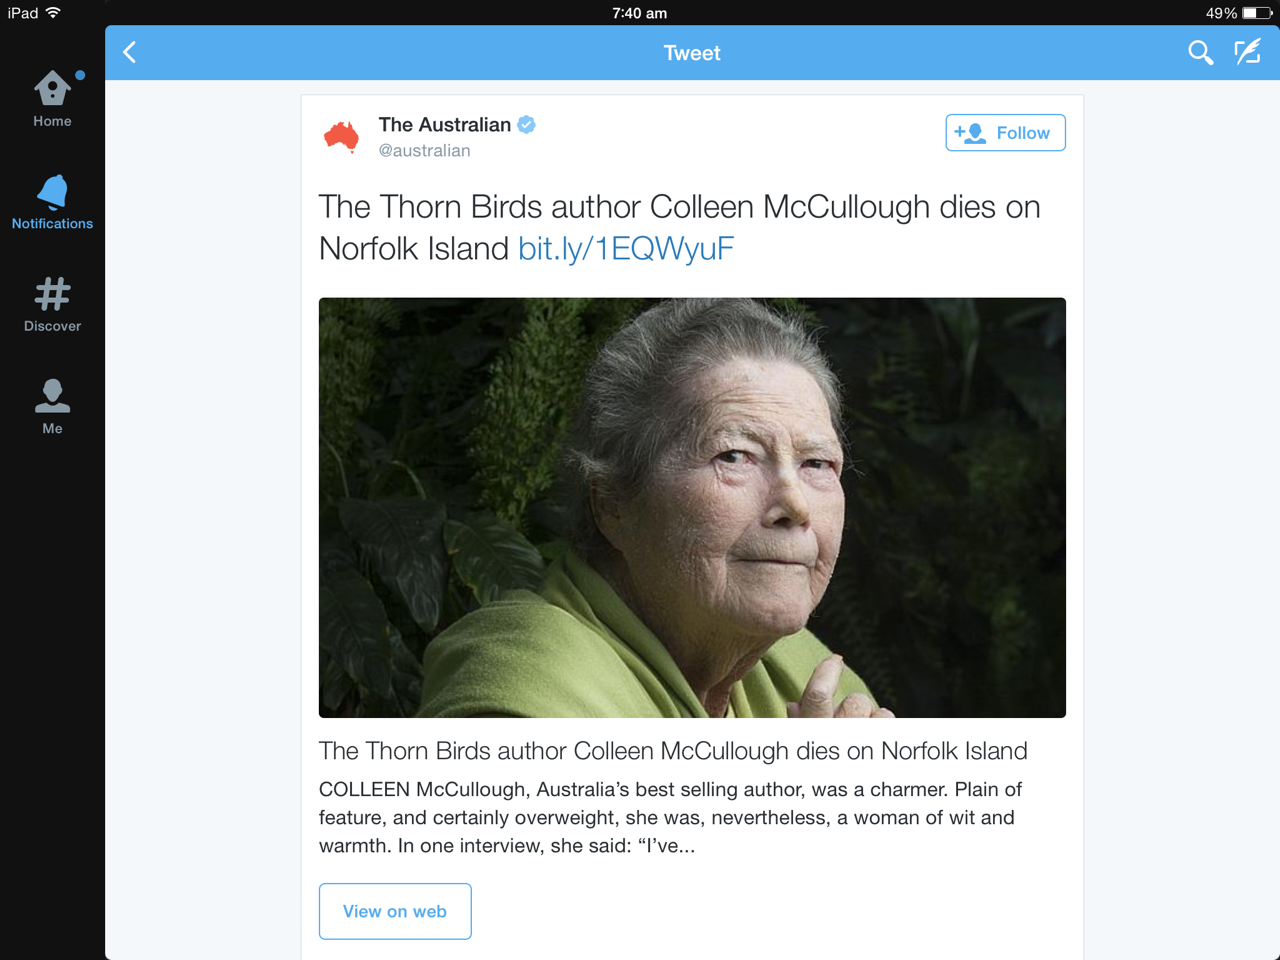Image resolution: width=1280 pixels, height=960 pixels.
Task: Open the Discover hashtag section
Action: (x=52, y=304)
